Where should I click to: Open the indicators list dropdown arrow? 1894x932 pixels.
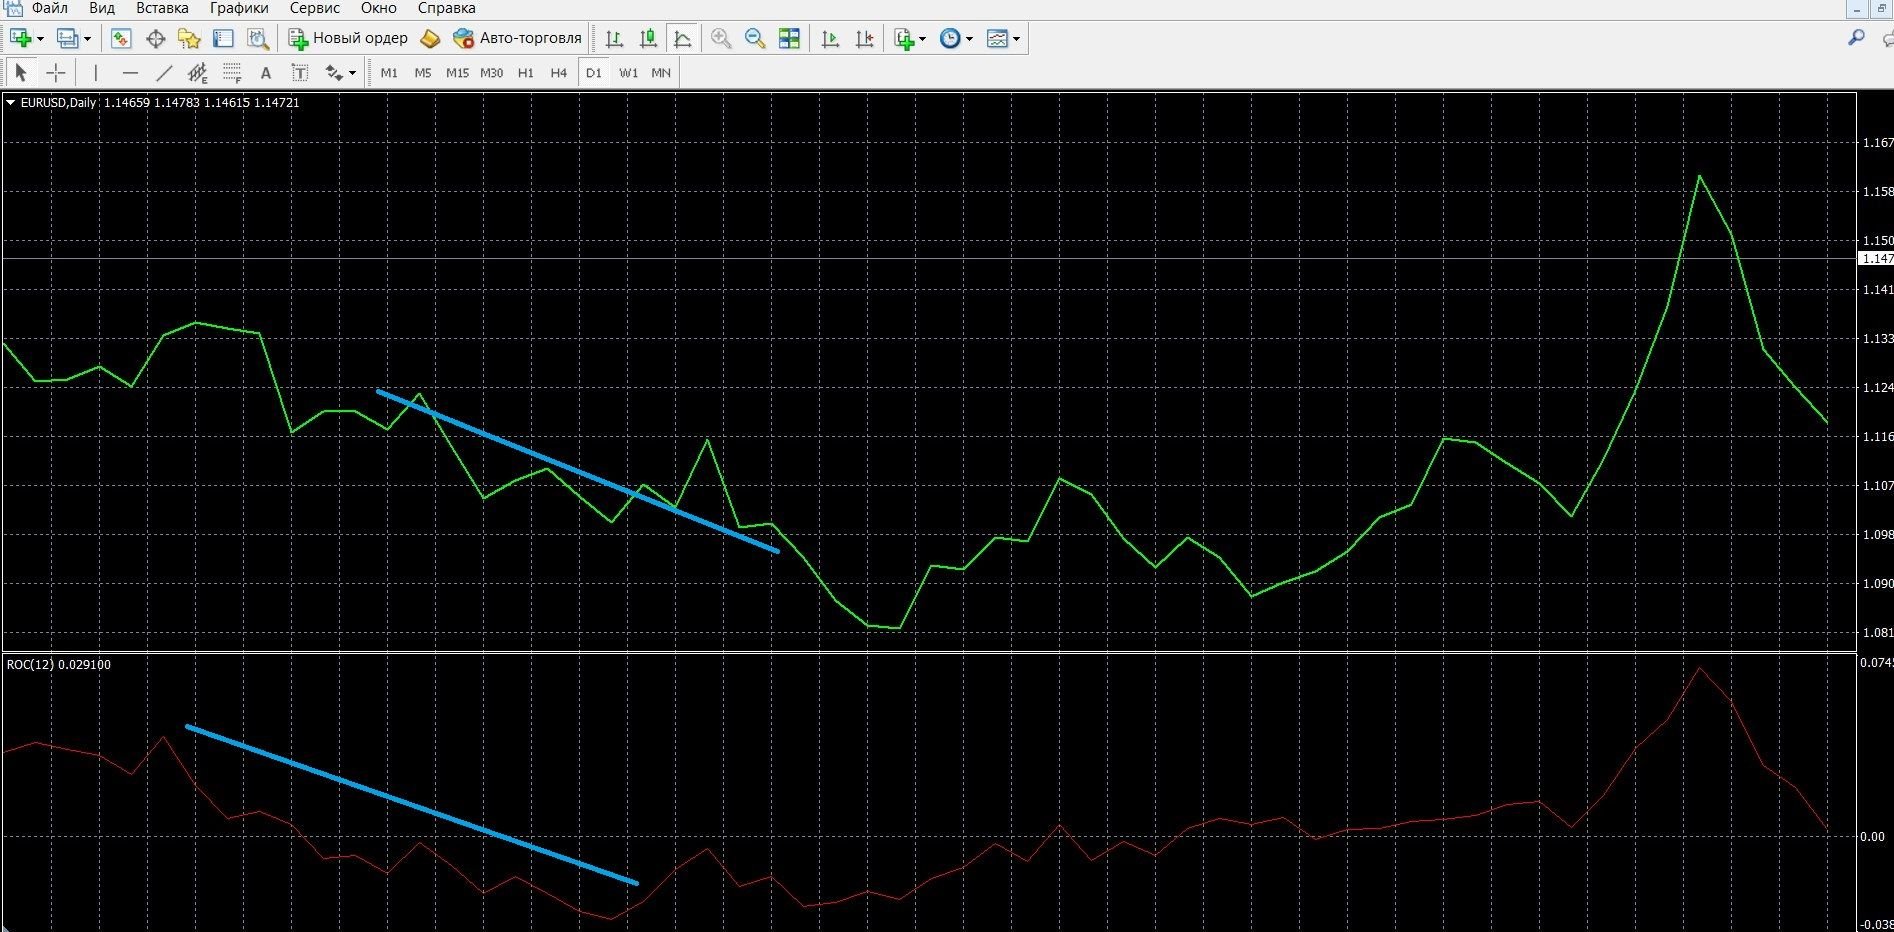922,39
